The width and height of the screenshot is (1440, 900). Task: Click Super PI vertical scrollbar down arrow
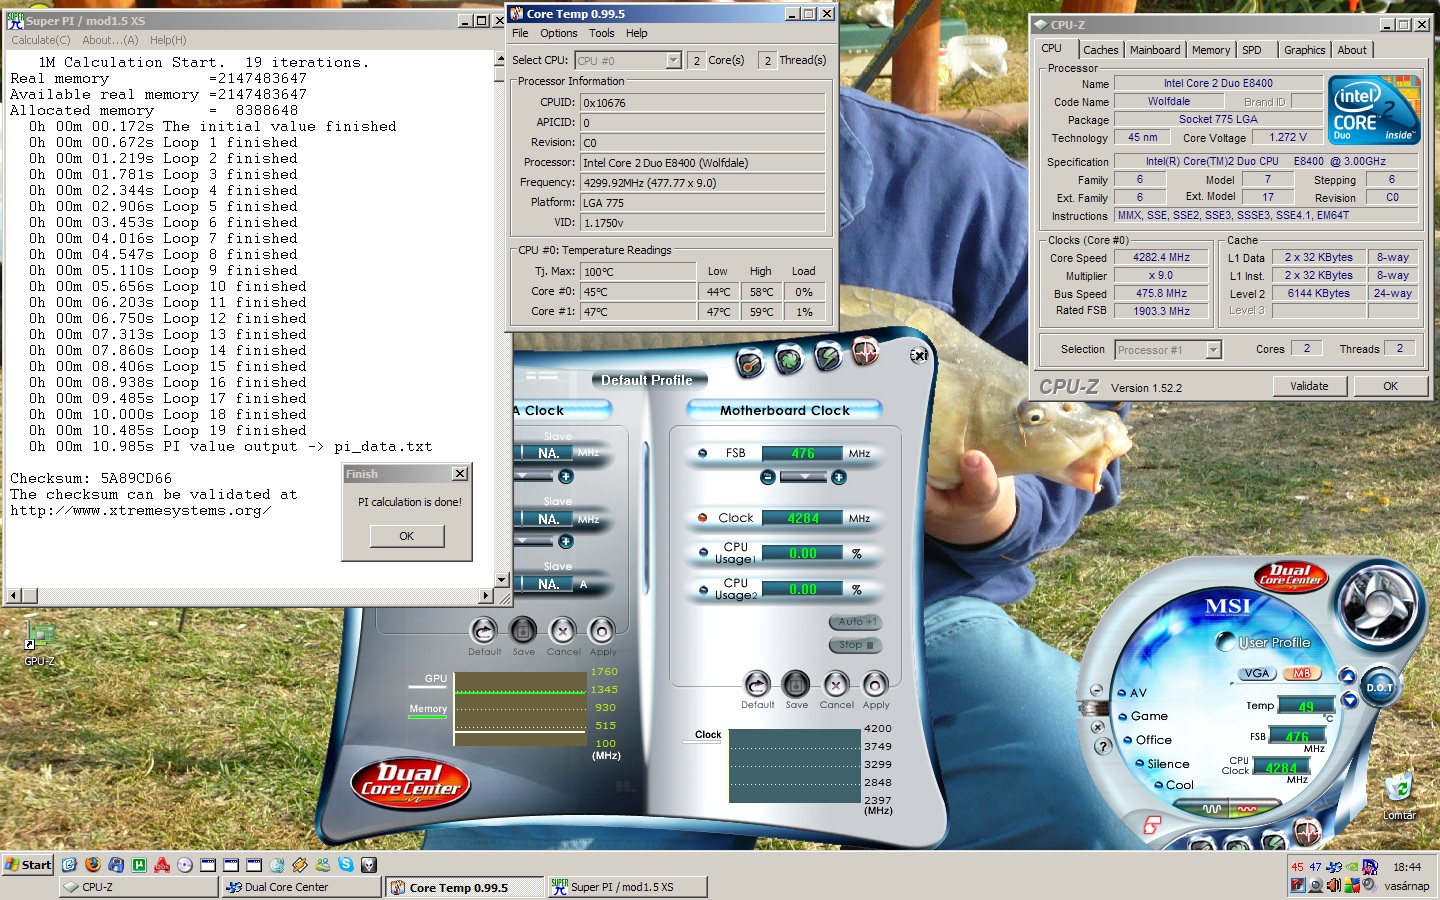[502, 580]
